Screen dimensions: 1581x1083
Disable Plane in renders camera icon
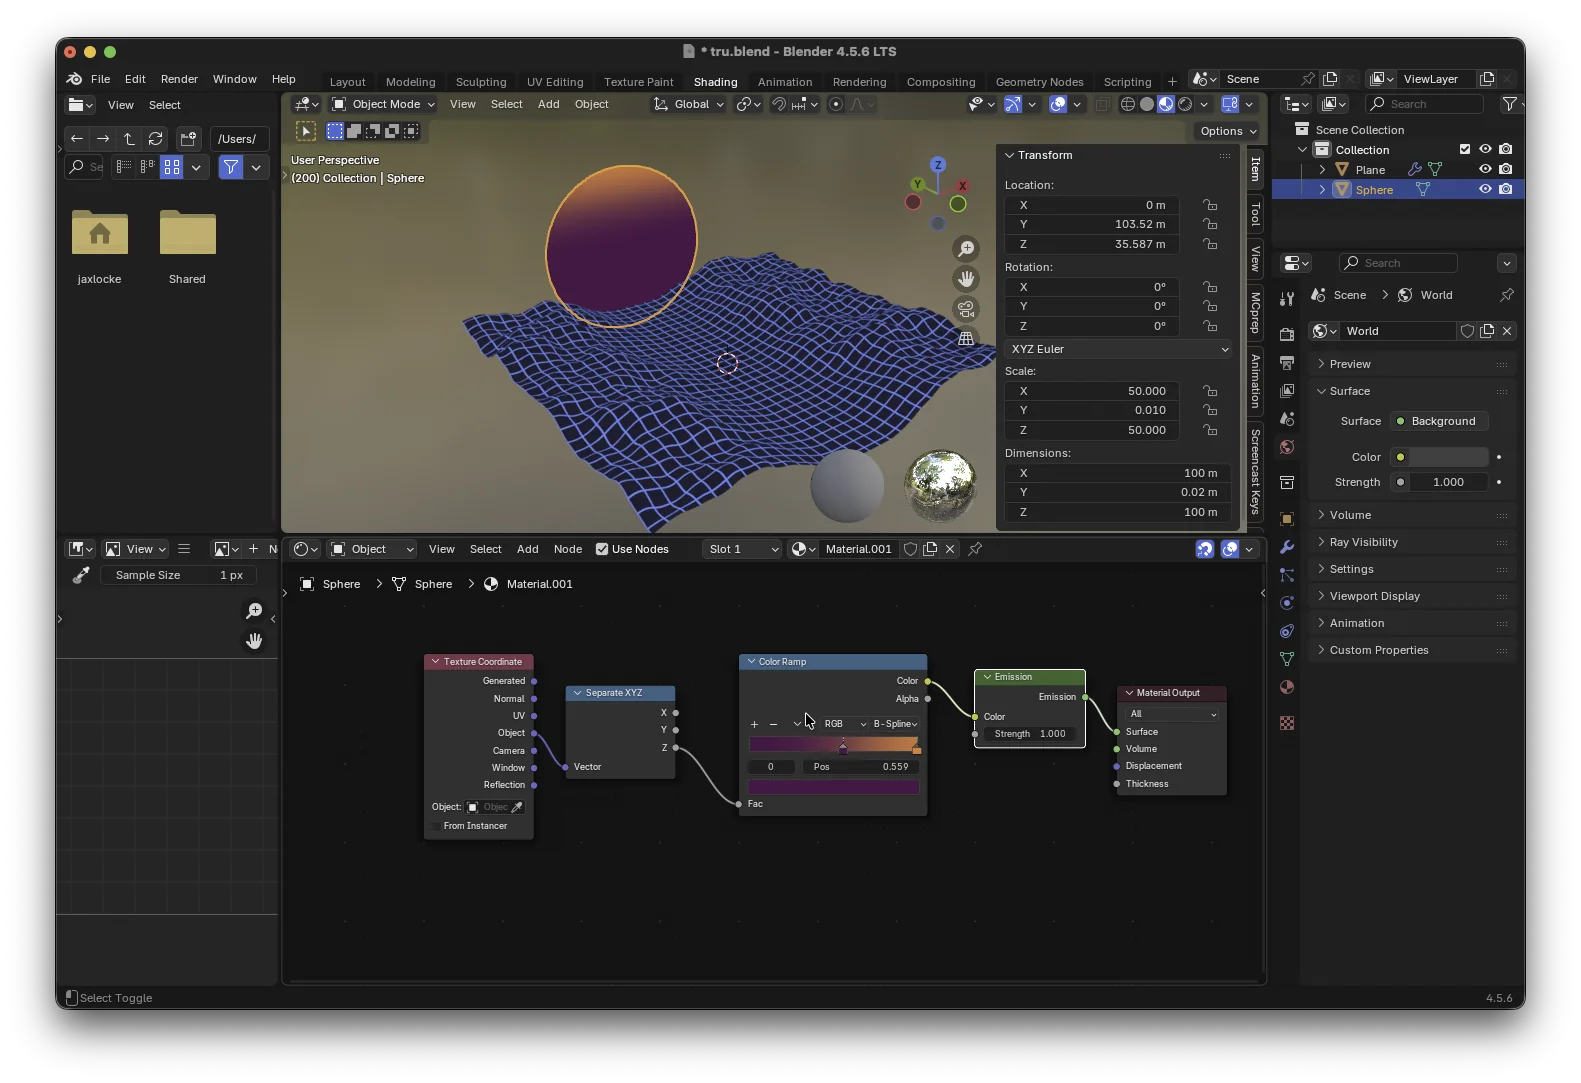(x=1505, y=170)
